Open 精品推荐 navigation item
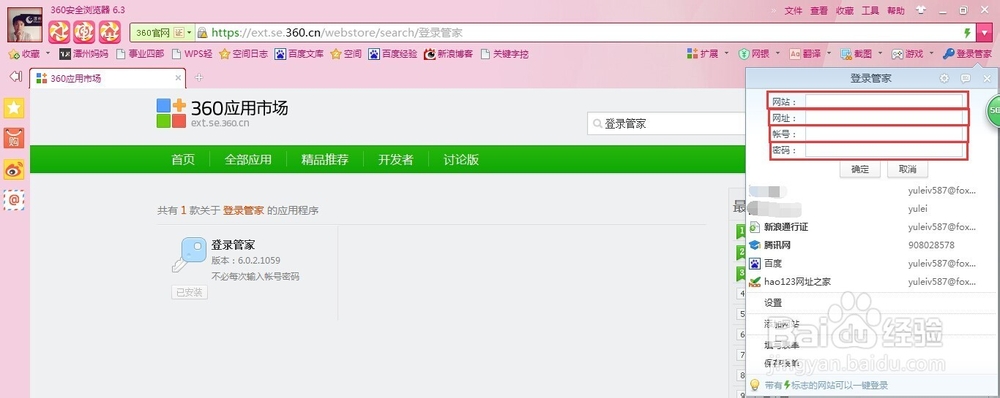Image resolution: width=1000 pixels, height=398 pixels. [x=325, y=159]
